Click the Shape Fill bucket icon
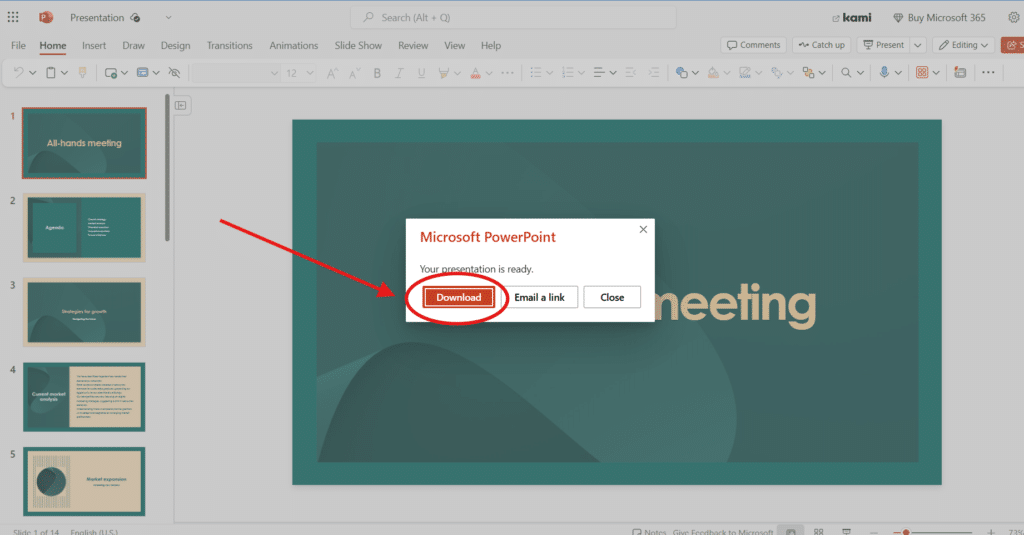Image resolution: width=1024 pixels, height=535 pixels. 713,73
